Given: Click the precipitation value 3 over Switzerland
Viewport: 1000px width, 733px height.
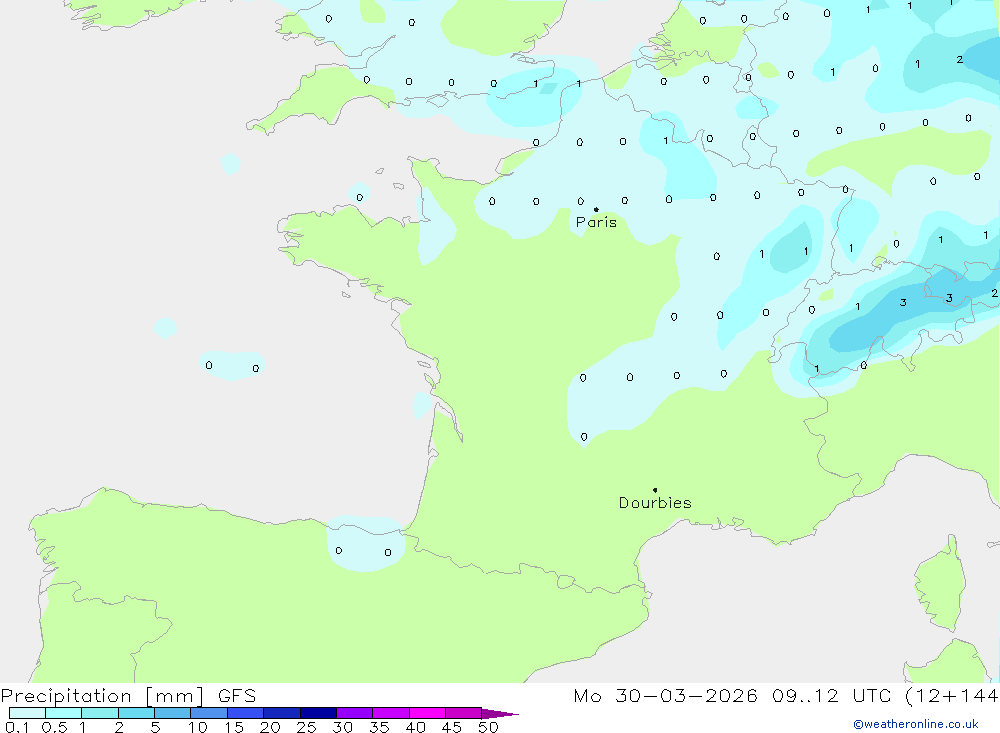Looking at the screenshot, I should (903, 302).
